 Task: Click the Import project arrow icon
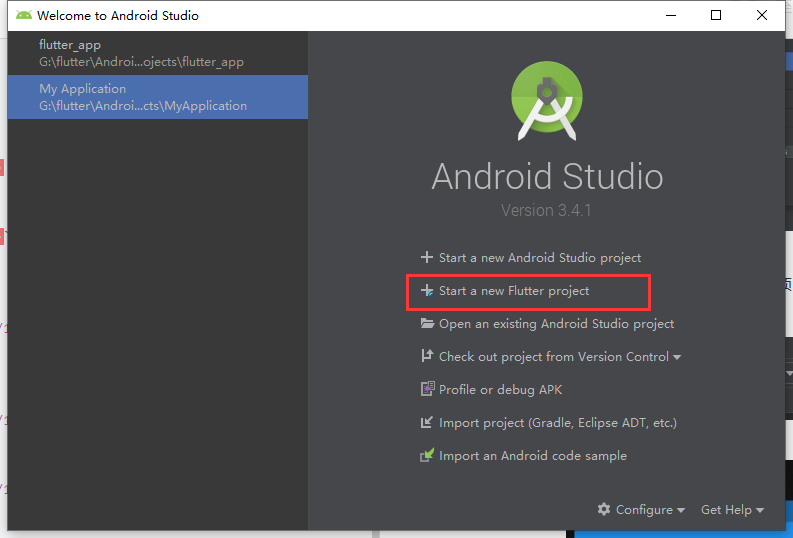coord(427,422)
